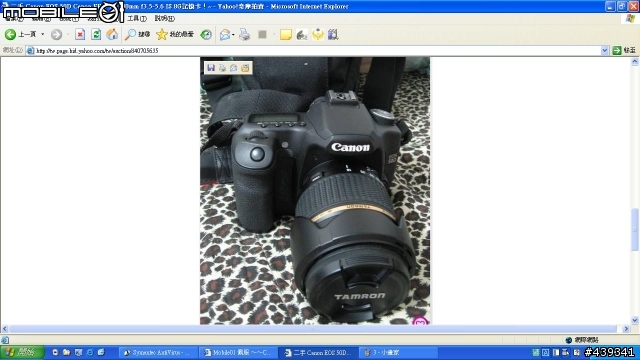Switch to the 3 - 小畫家 Paint taskbar window

[398, 353]
